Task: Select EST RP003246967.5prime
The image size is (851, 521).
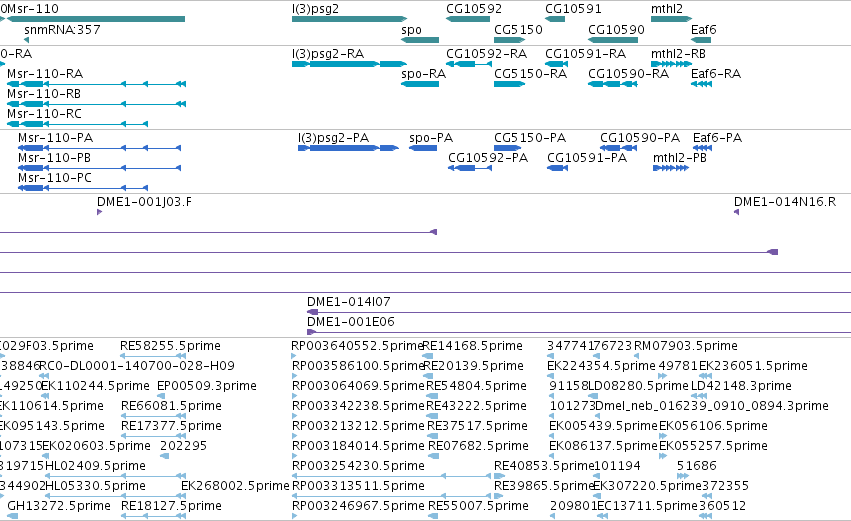Action: click(x=294, y=516)
